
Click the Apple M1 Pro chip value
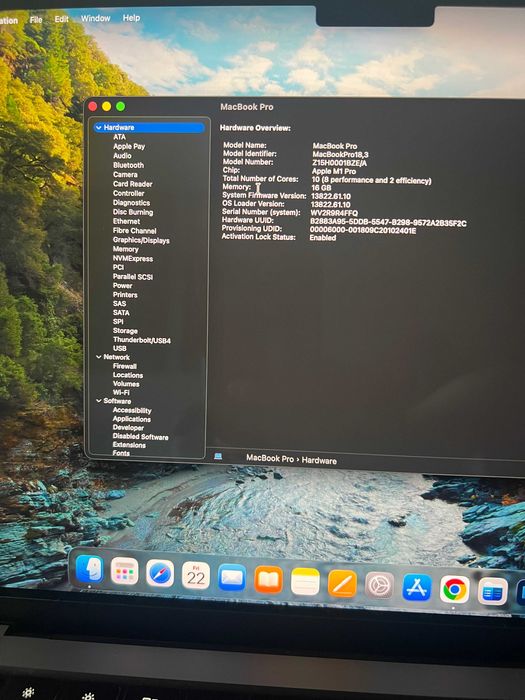click(x=334, y=171)
